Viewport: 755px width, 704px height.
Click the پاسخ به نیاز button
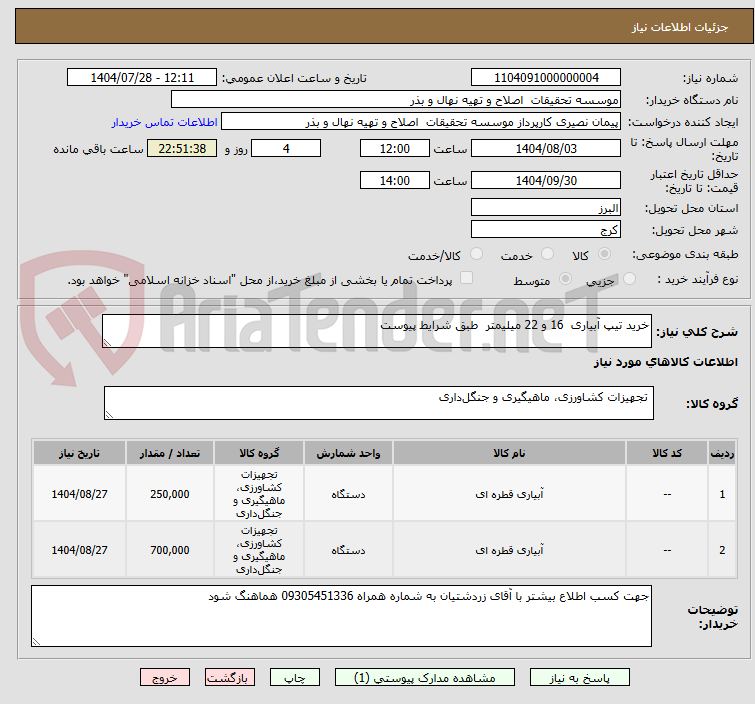579,677
